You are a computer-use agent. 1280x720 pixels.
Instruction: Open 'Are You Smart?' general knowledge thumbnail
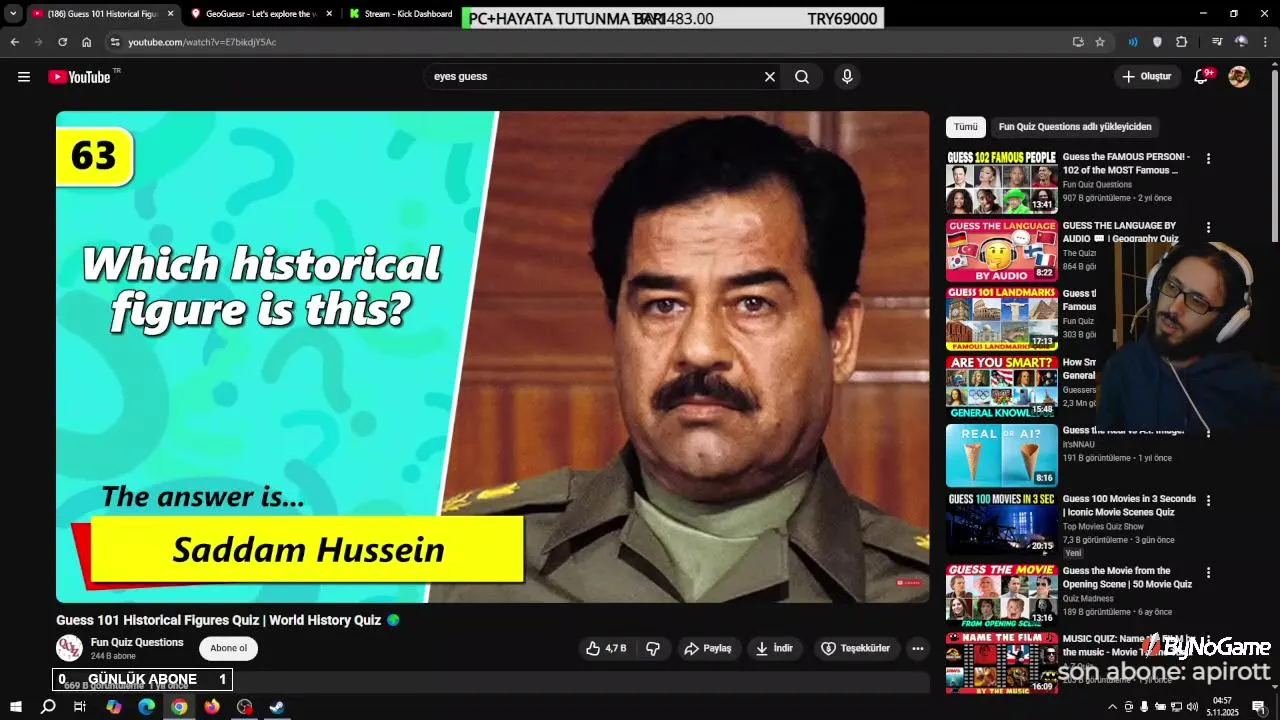coord(1001,386)
